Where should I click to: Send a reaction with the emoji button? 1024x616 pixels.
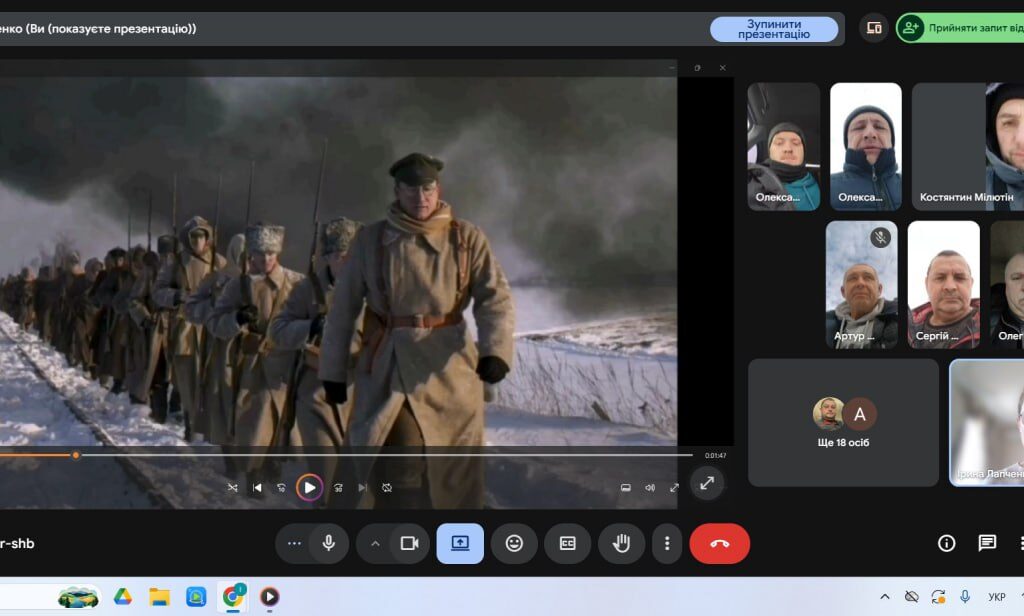click(x=514, y=543)
